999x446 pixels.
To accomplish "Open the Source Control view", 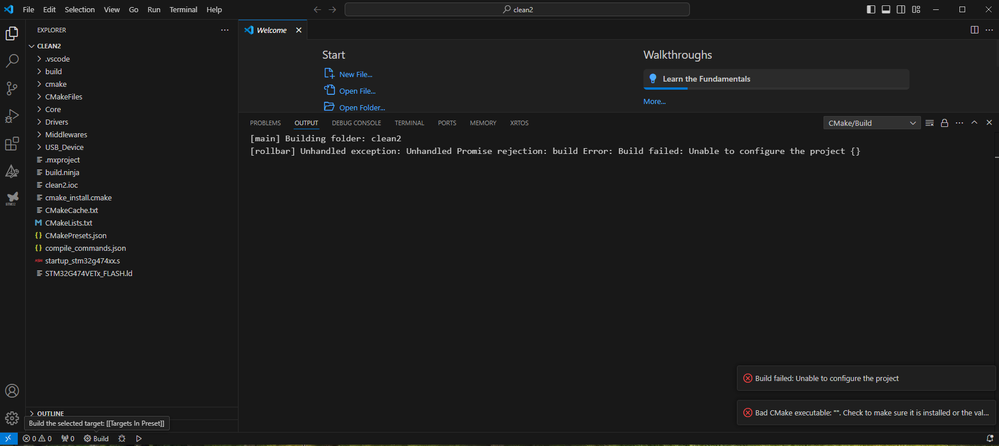I will [x=12, y=89].
